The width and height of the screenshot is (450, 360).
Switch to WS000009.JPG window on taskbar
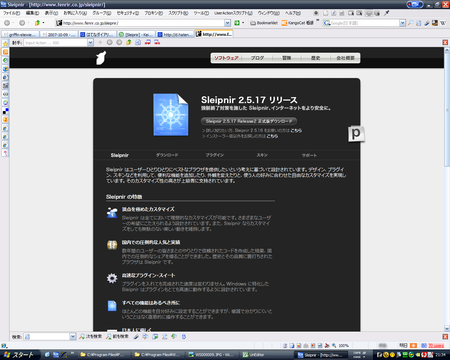(212, 355)
